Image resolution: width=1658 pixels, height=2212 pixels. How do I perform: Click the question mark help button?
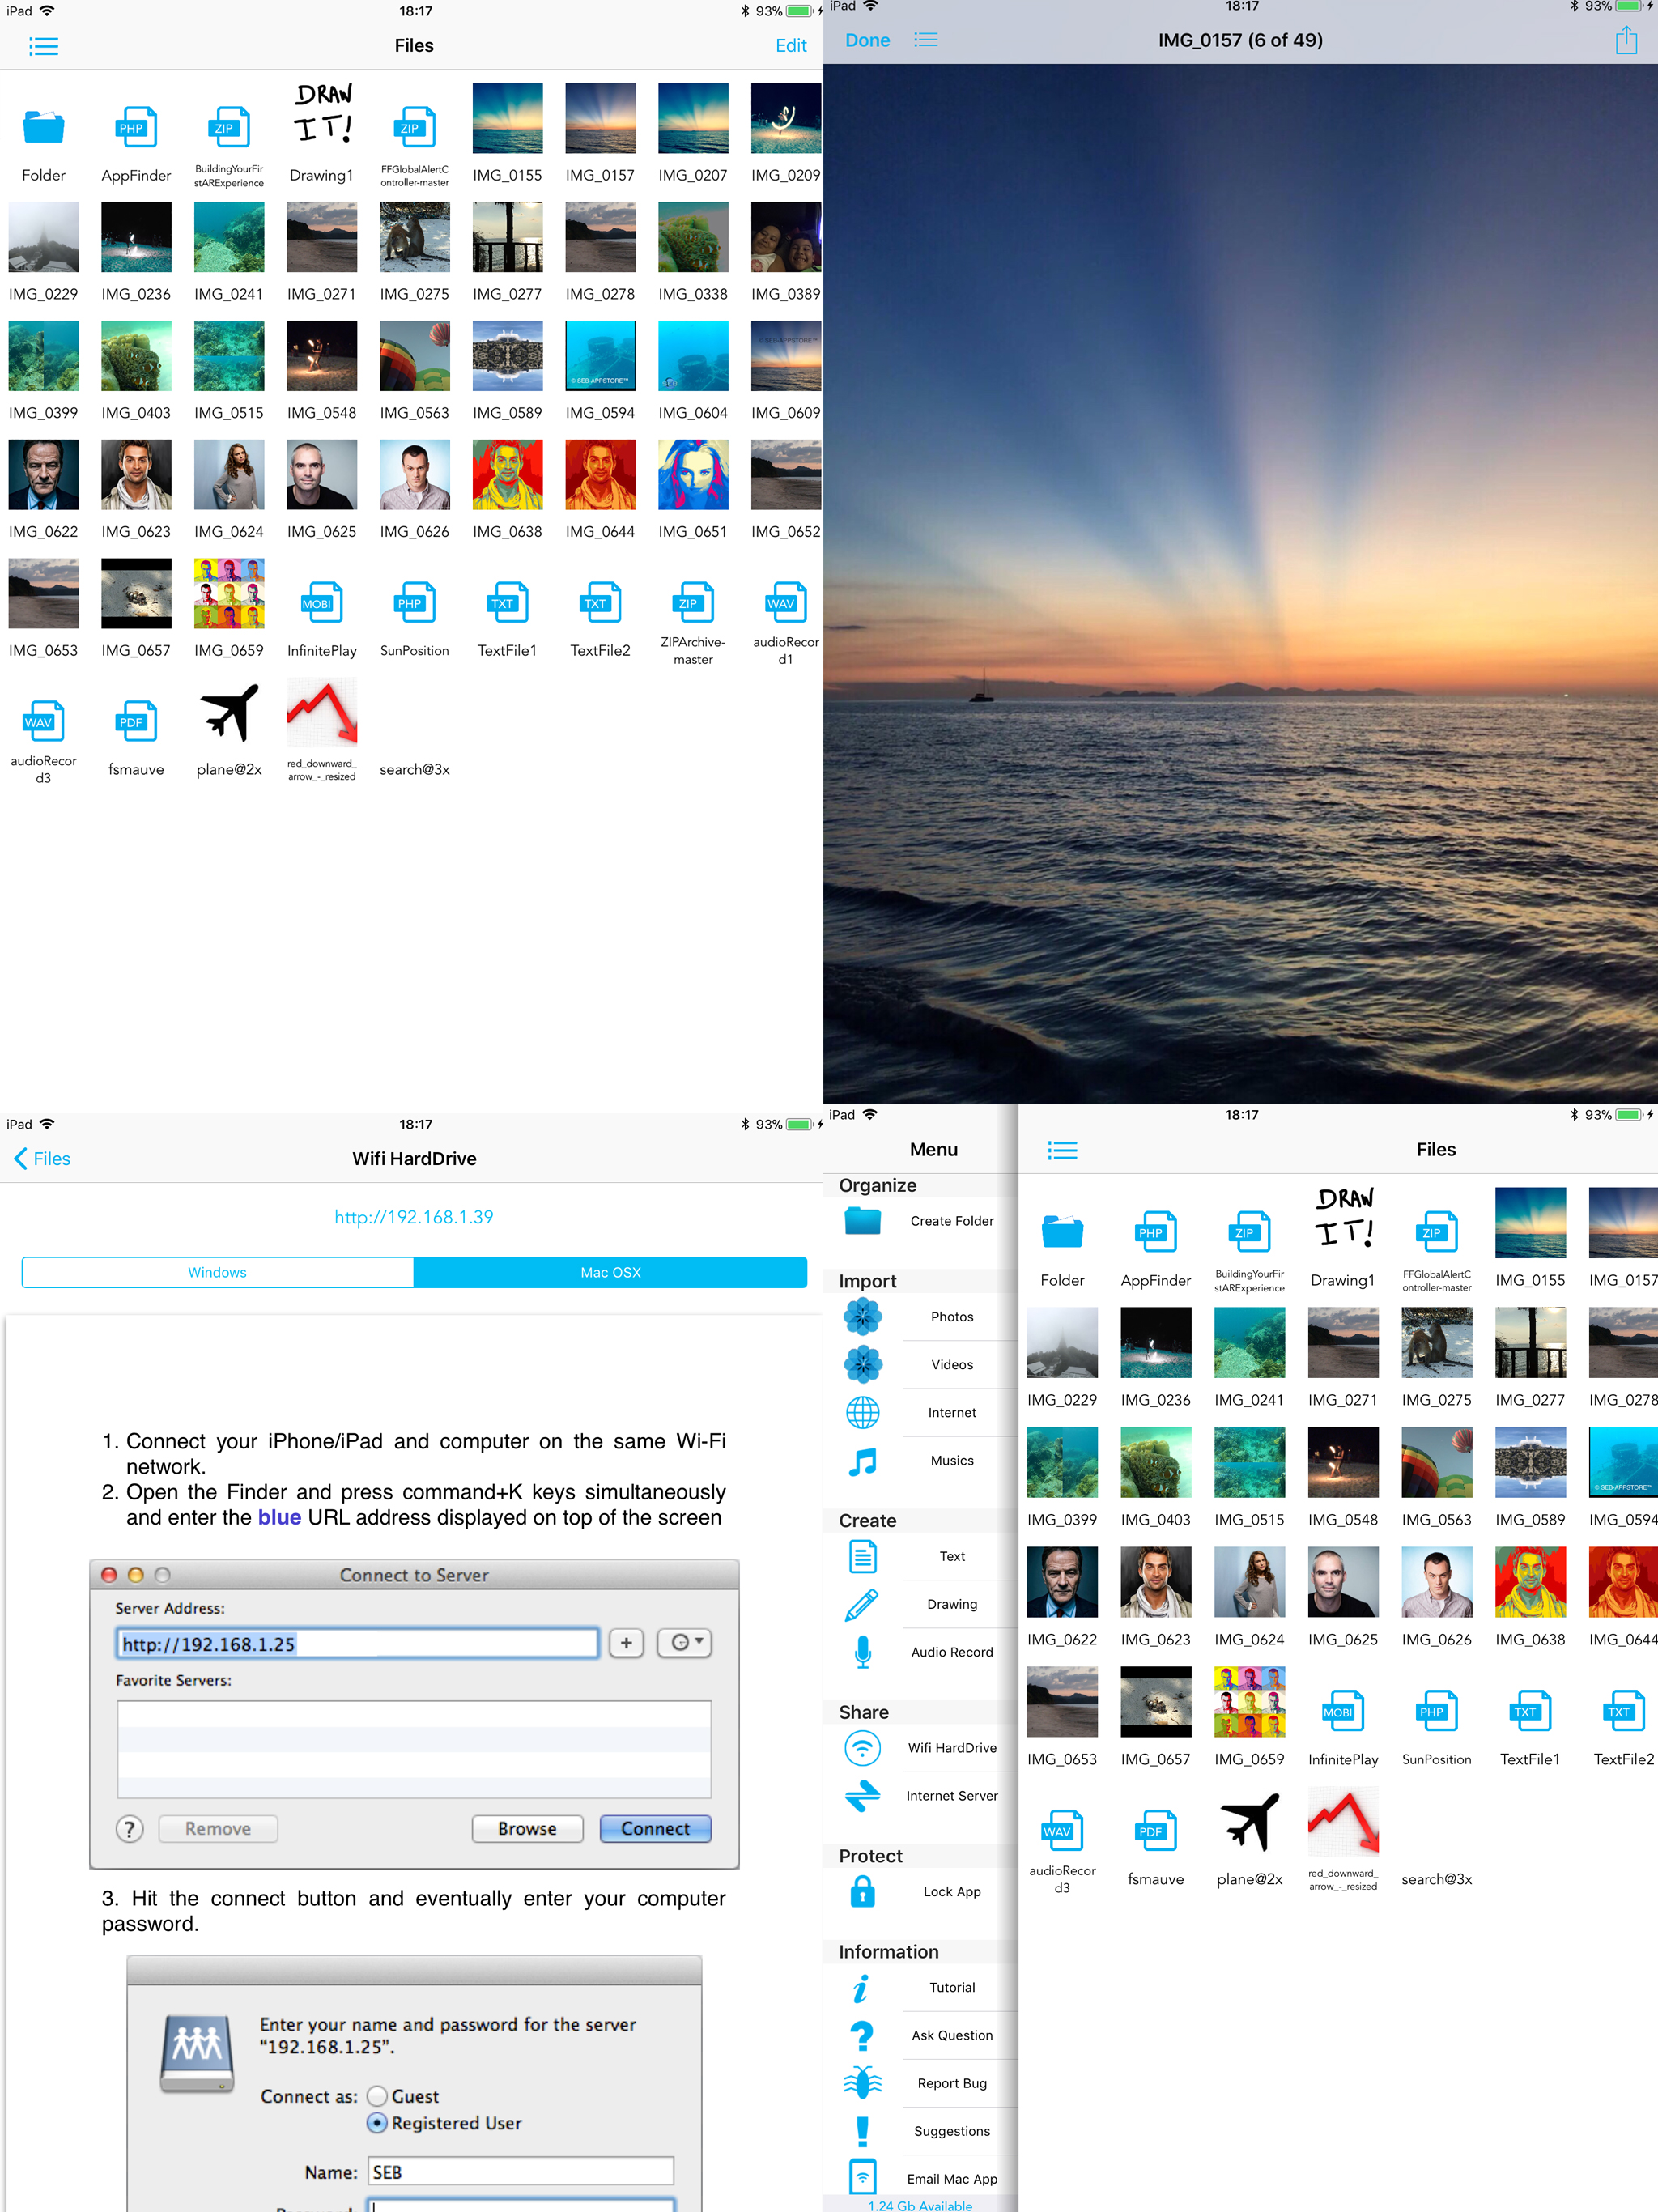point(129,1829)
